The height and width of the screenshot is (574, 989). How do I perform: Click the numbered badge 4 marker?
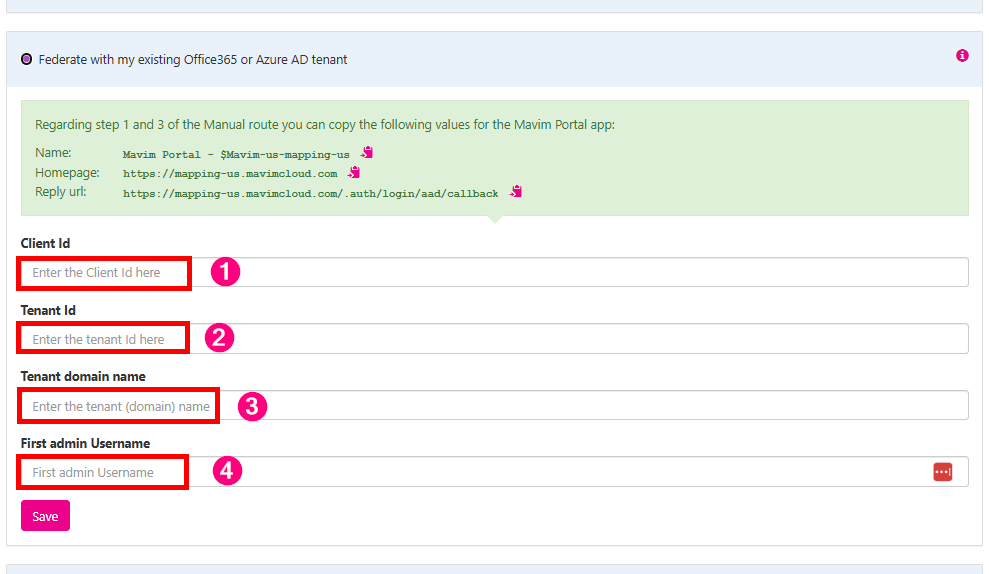pos(228,471)
